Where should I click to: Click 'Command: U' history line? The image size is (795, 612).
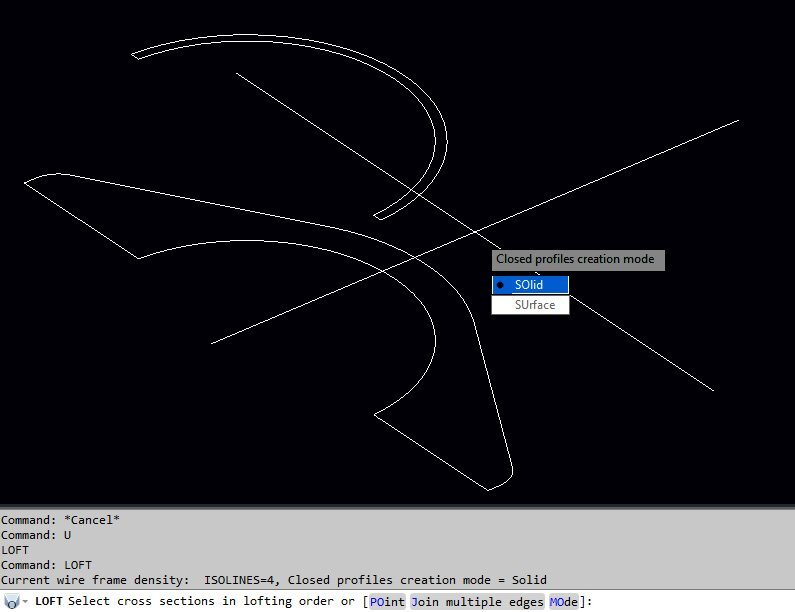pyautogui.click(x=36, y=535)
